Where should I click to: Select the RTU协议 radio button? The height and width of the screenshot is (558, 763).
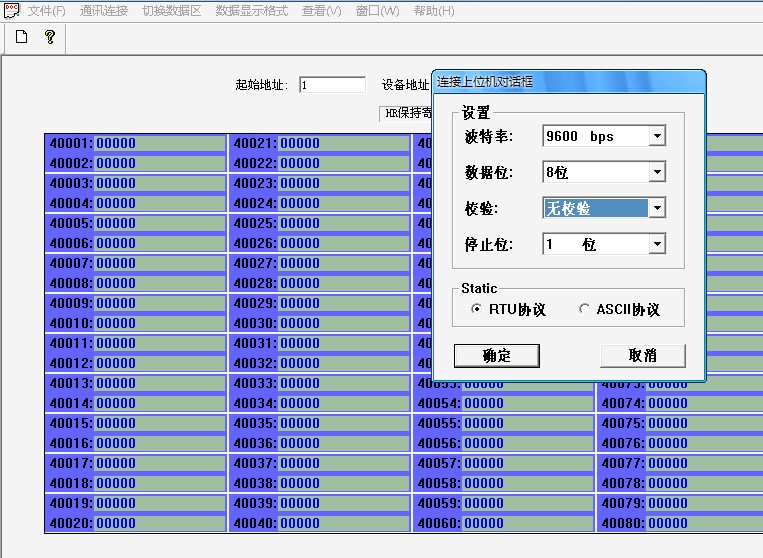(476, 310)
